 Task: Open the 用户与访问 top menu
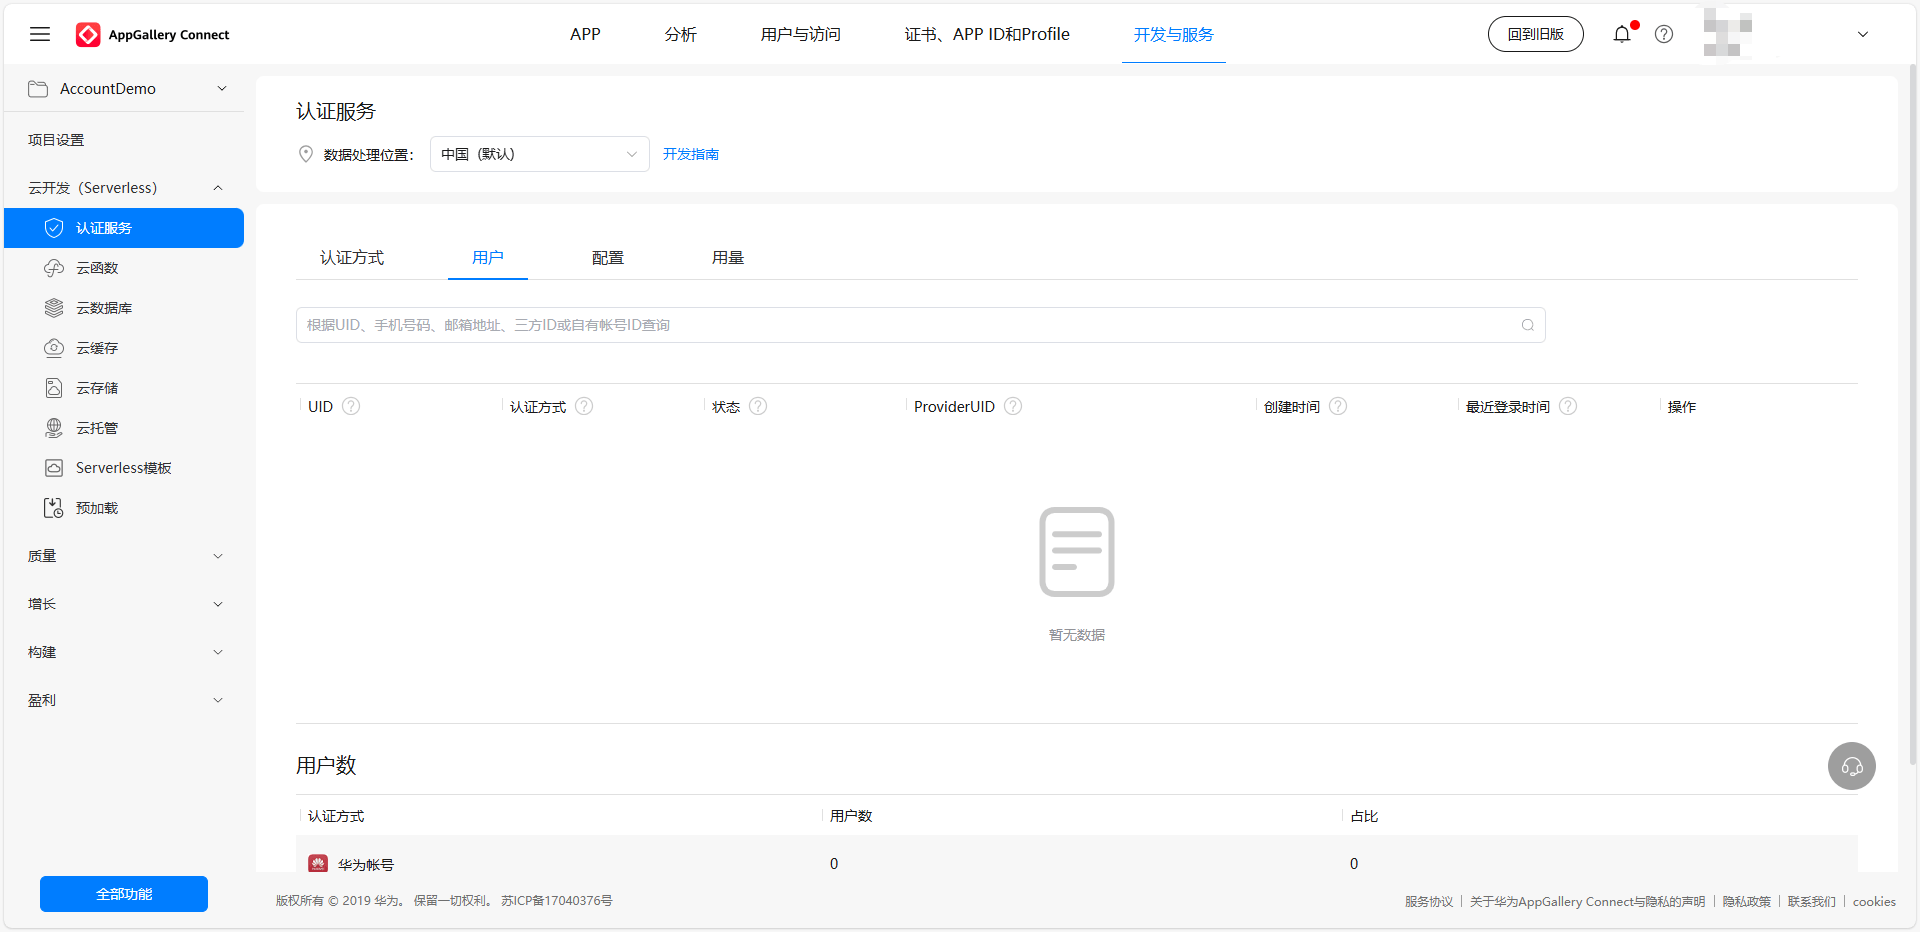click(x=800, y=34)
